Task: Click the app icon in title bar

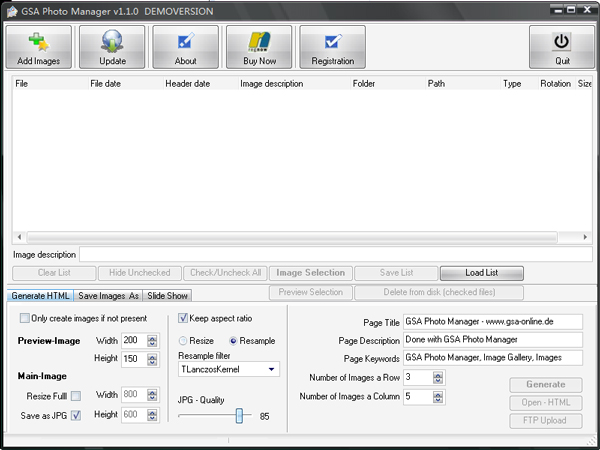Action: [x=12, y=12]
